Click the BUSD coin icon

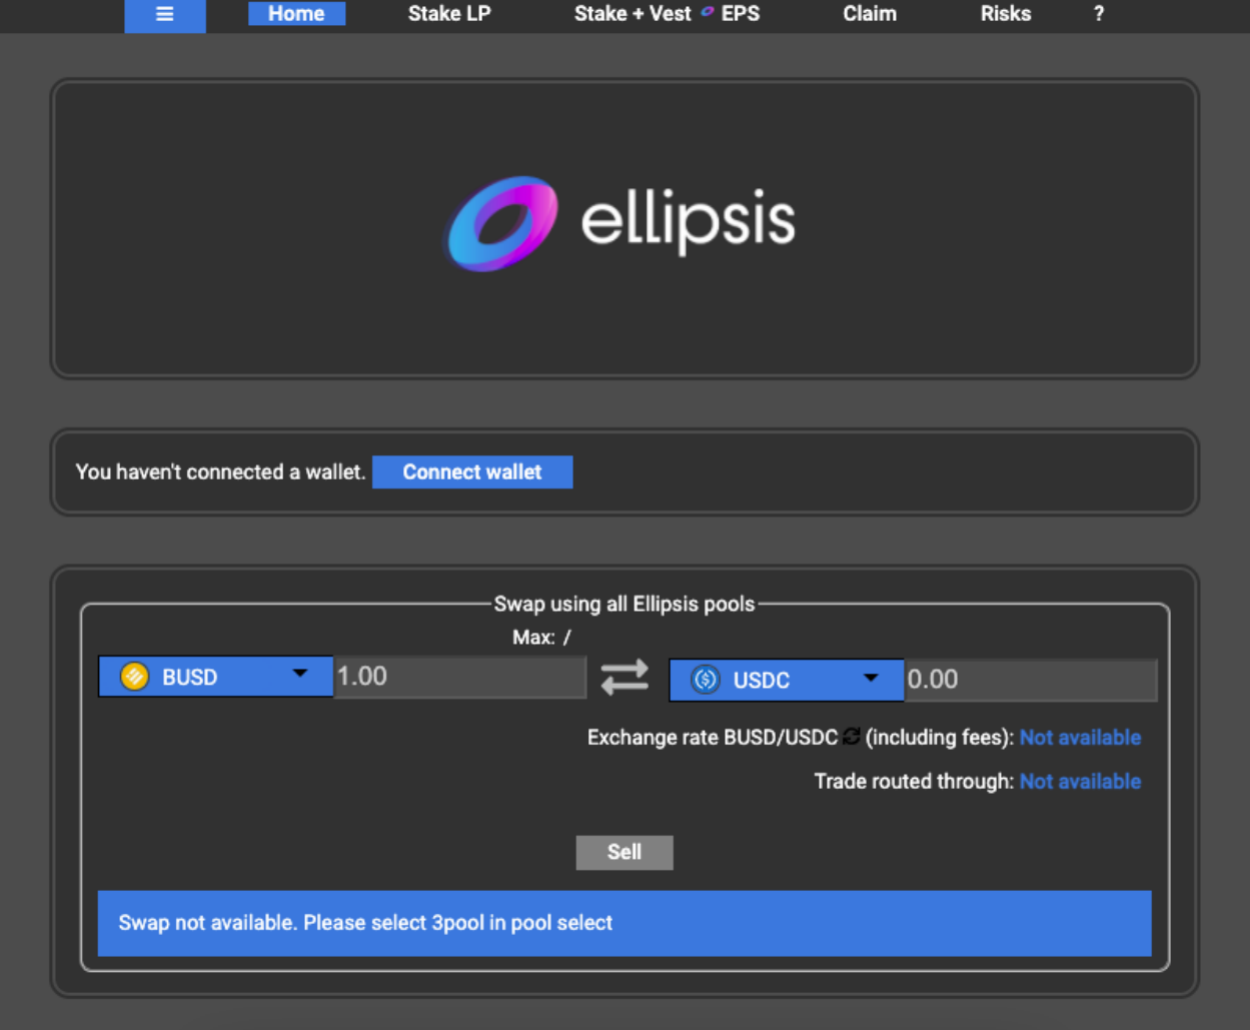[x=134, y=677]
